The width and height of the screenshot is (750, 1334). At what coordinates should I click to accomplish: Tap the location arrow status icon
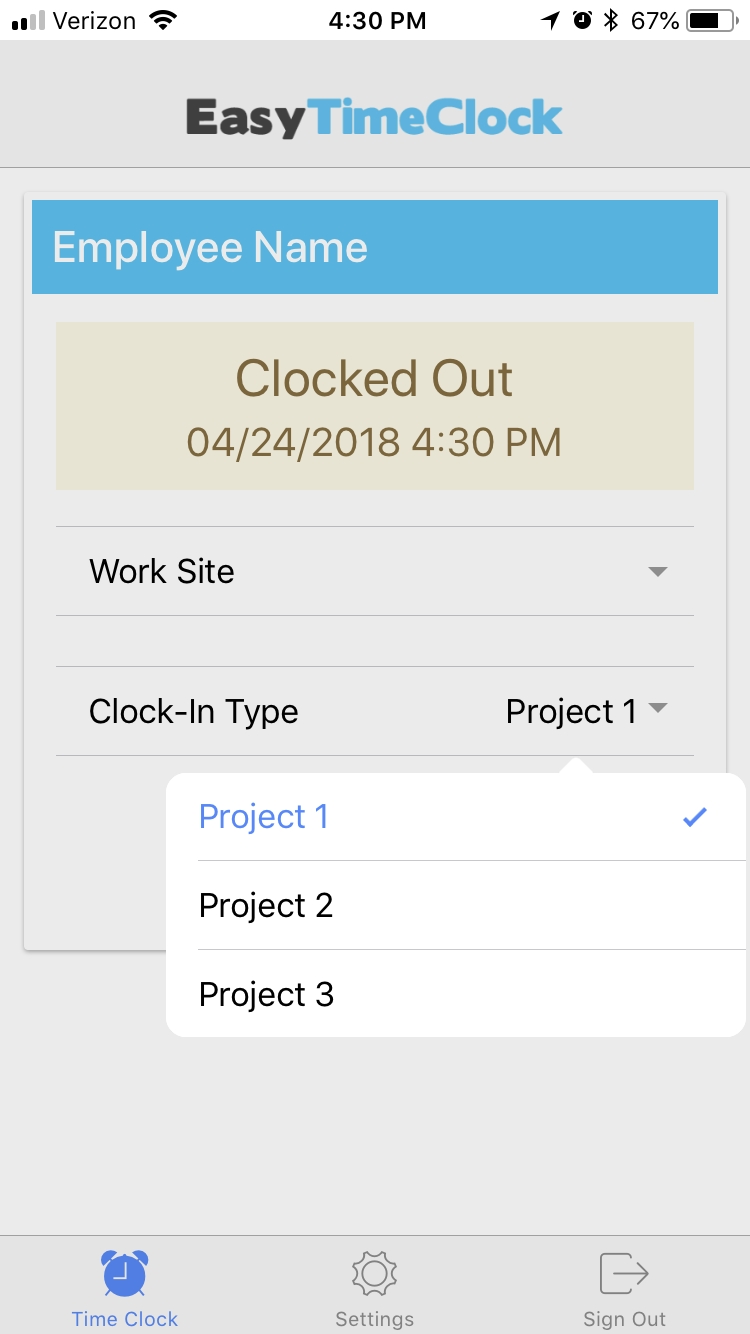pyautogui.click(x=550, y=19)
